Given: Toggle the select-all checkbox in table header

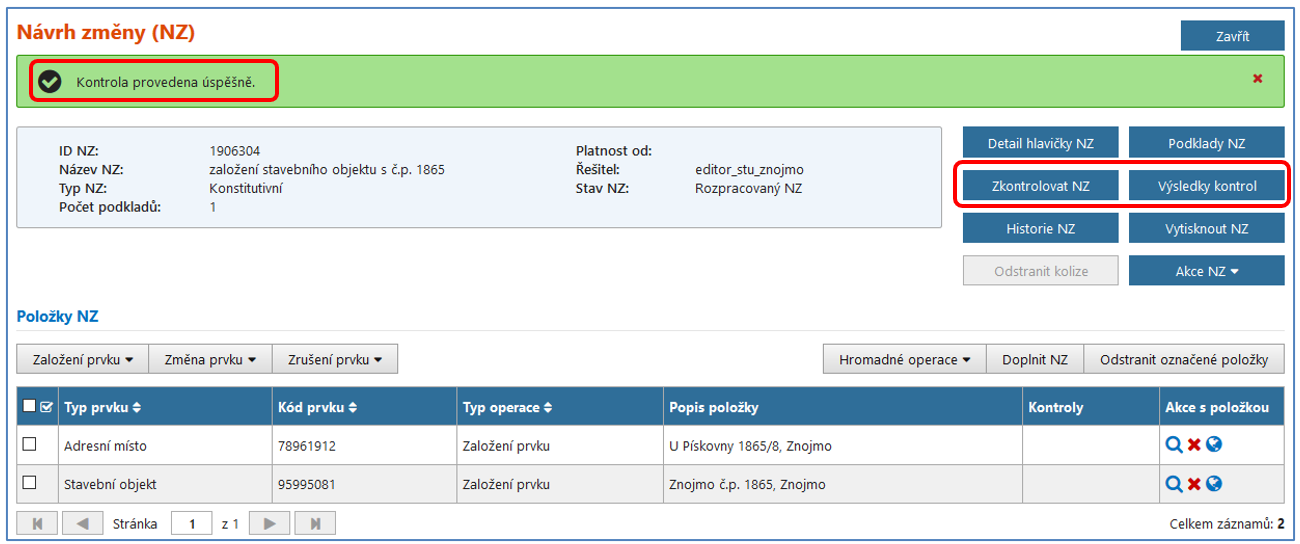Looking at the screenshot, I should (x=29, y=406).
